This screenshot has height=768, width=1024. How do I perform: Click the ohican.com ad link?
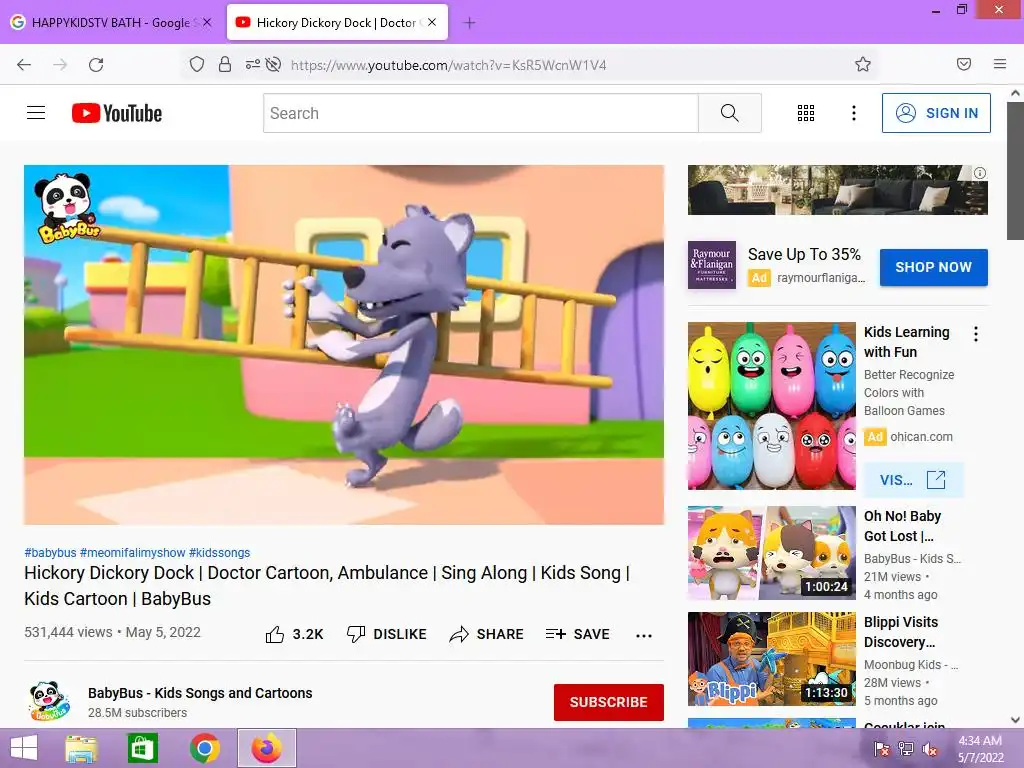[x=921, y=437]
